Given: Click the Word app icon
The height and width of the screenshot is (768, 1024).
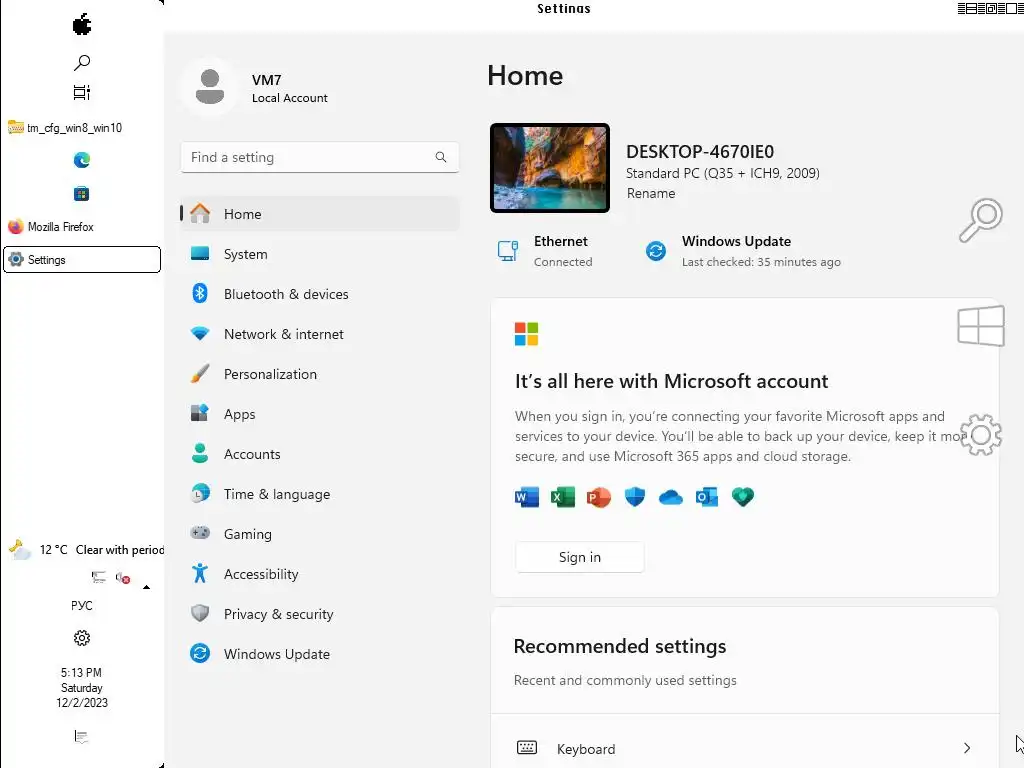Looking at the screenshot, I should click(527, 497).
